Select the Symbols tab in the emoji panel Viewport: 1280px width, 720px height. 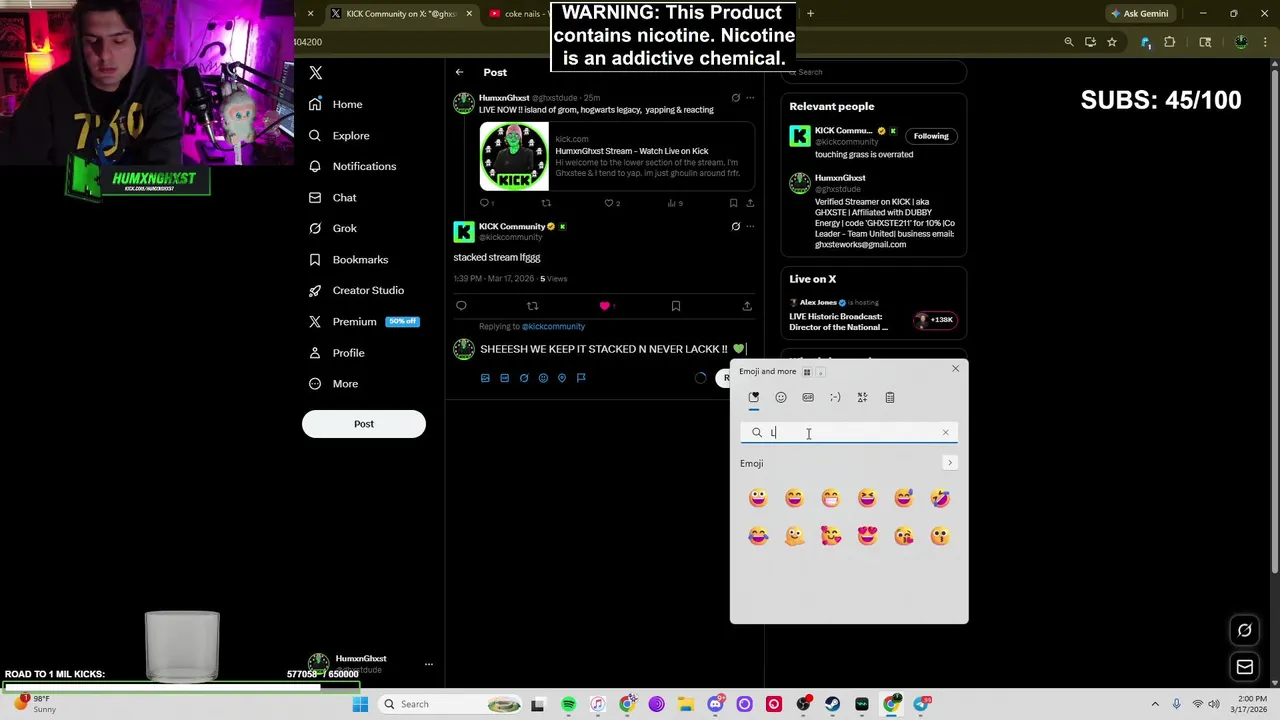[862, 397]
